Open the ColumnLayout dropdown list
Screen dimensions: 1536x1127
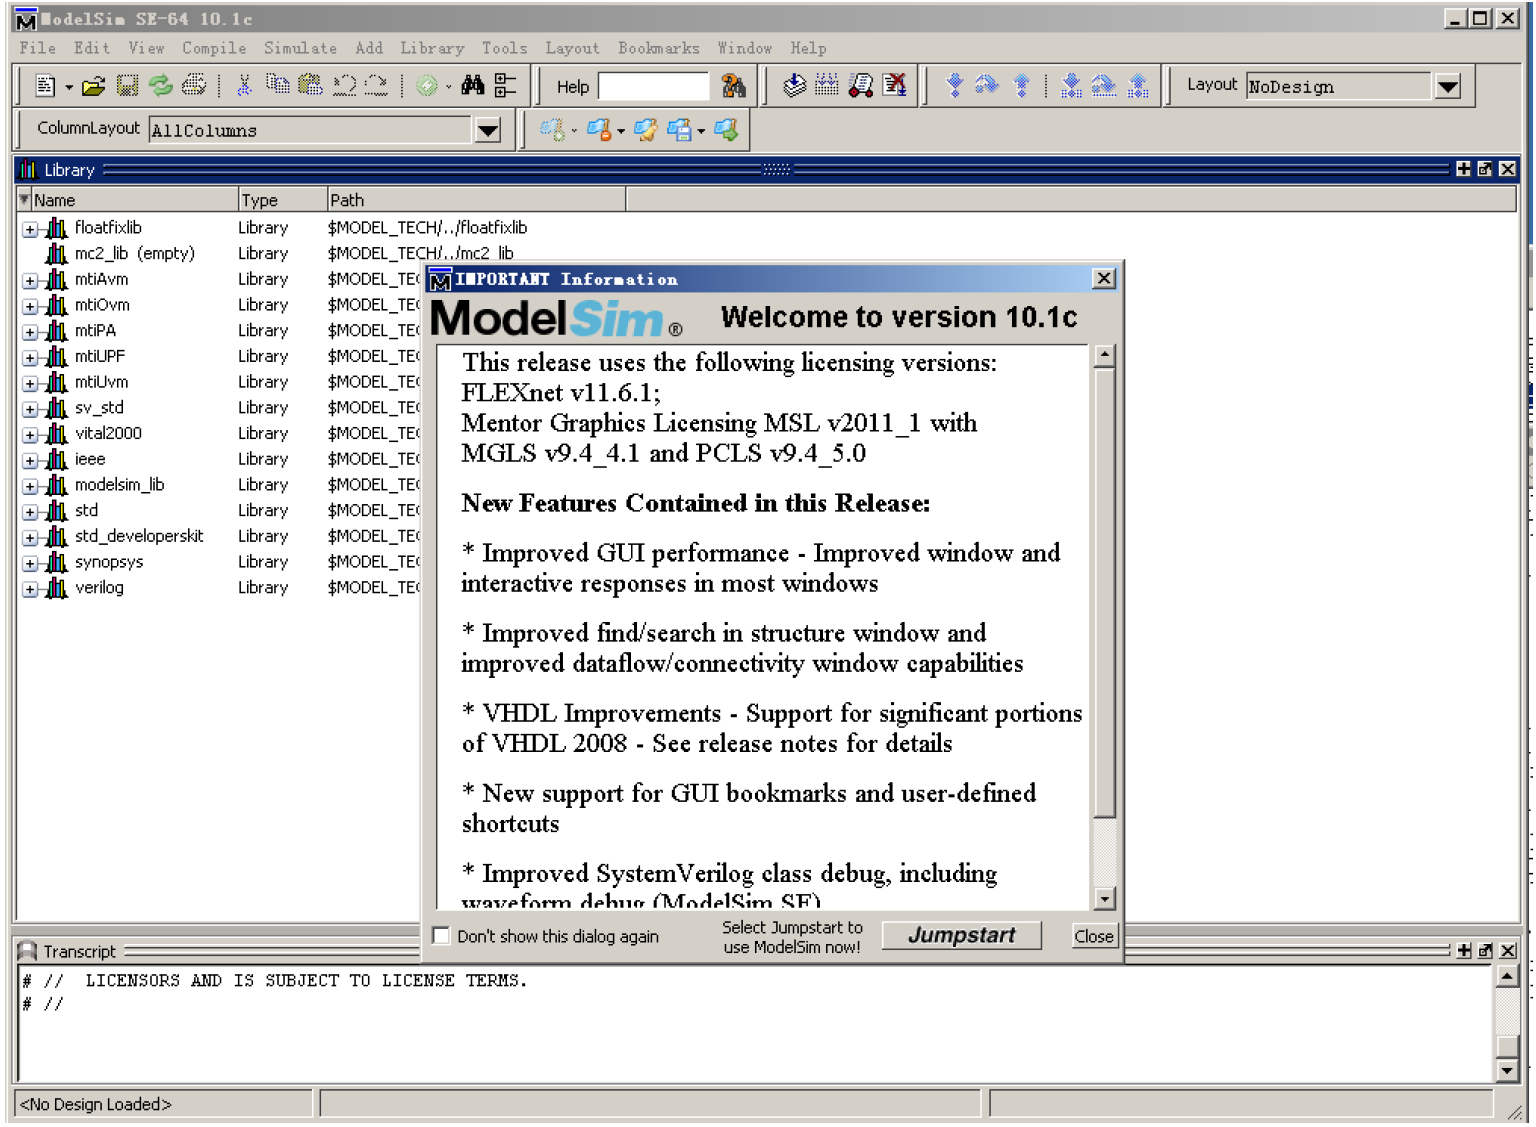(x=487, y=130)
